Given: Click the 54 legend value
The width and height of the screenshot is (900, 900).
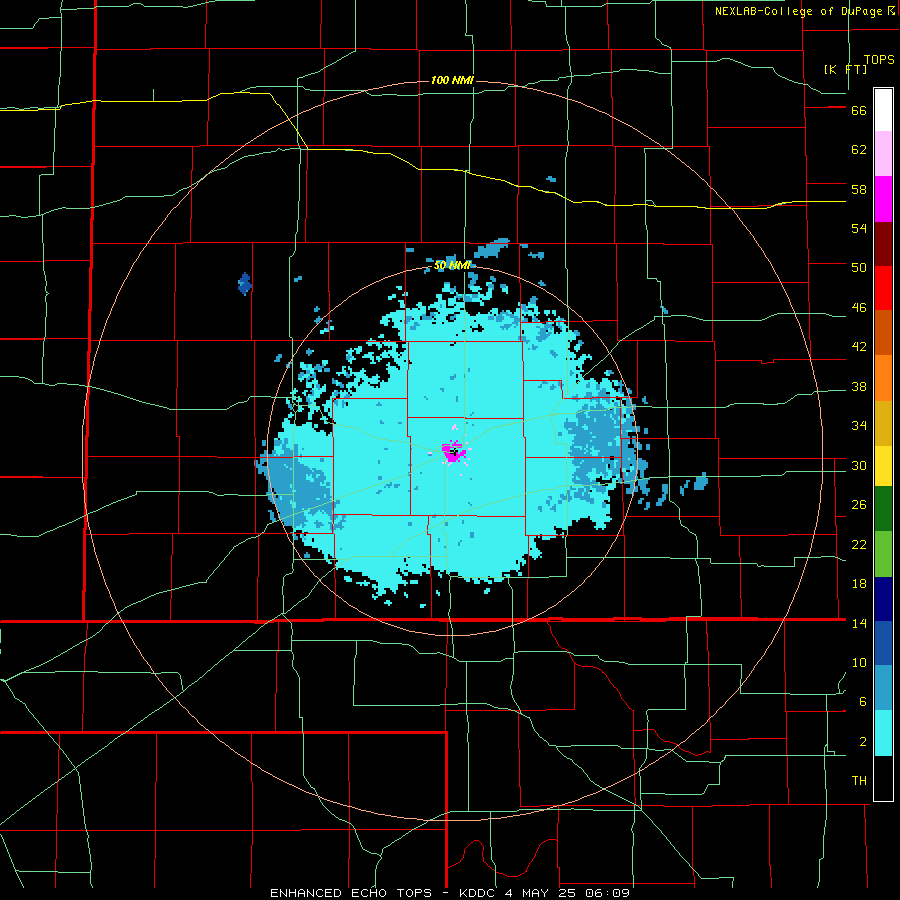Looking at the screenshot, I should click(859, 228).
